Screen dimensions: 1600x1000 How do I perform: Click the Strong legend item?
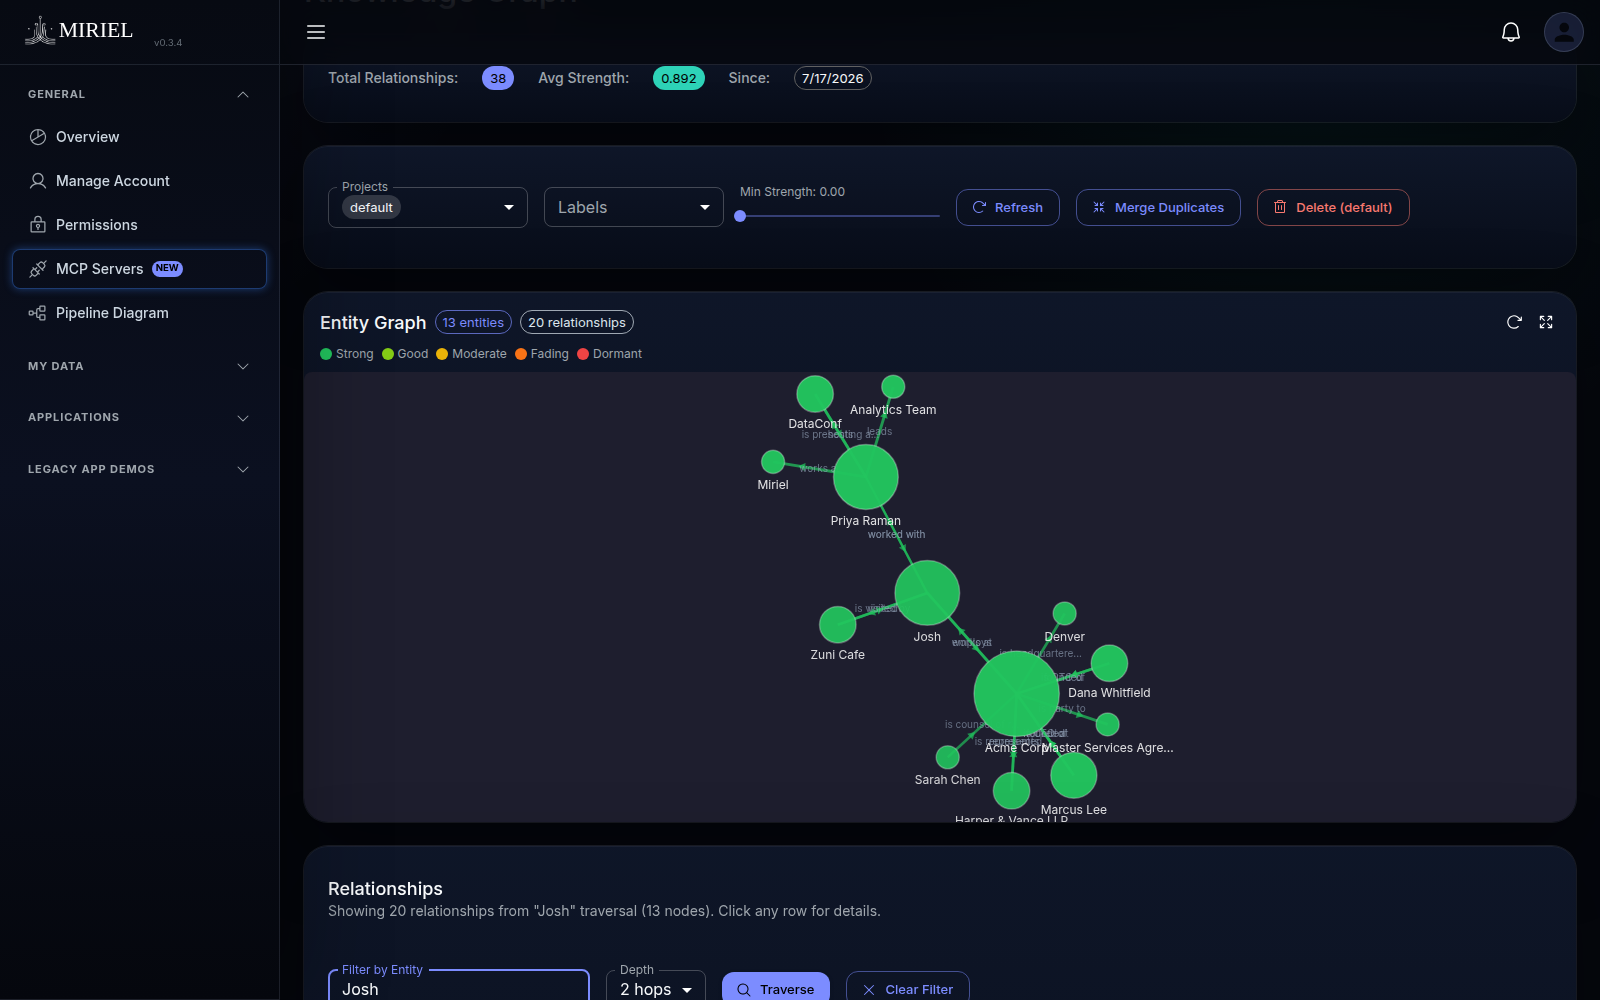click(x=347, y=354)
